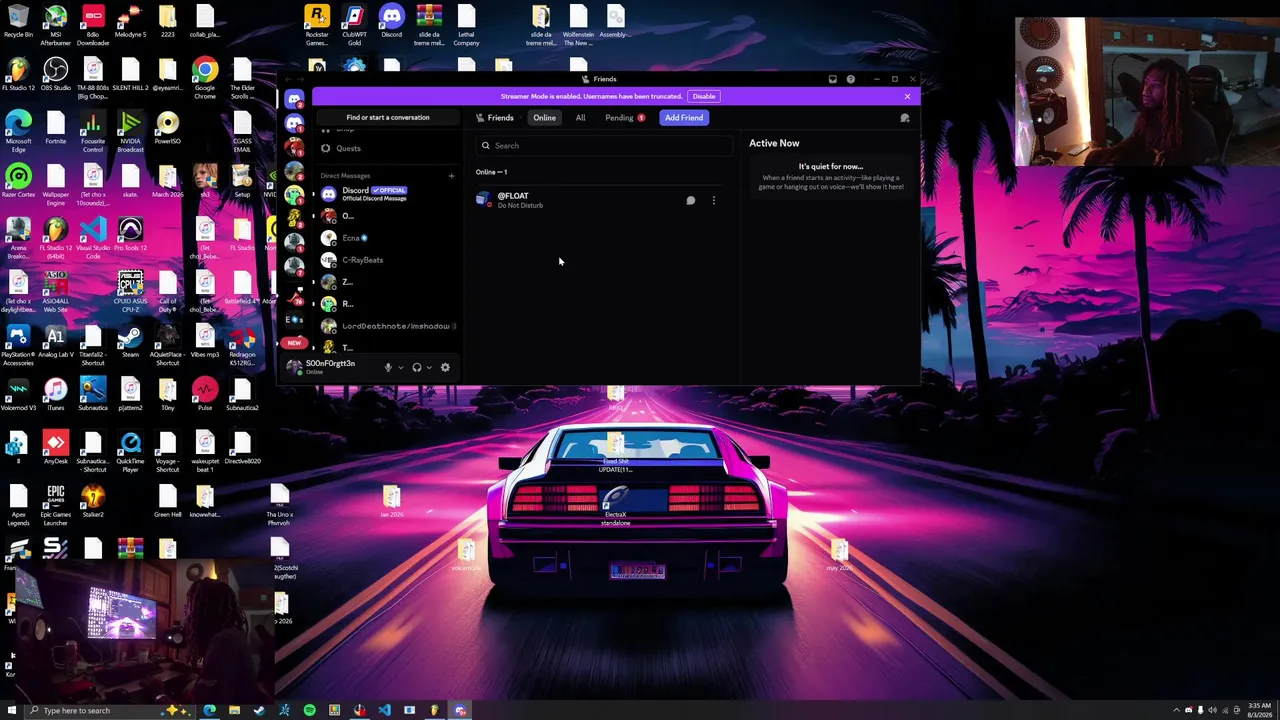The image size is (1280, 720).
Task: Show hidden system tray icons
Action: [x=1176, y=710]
